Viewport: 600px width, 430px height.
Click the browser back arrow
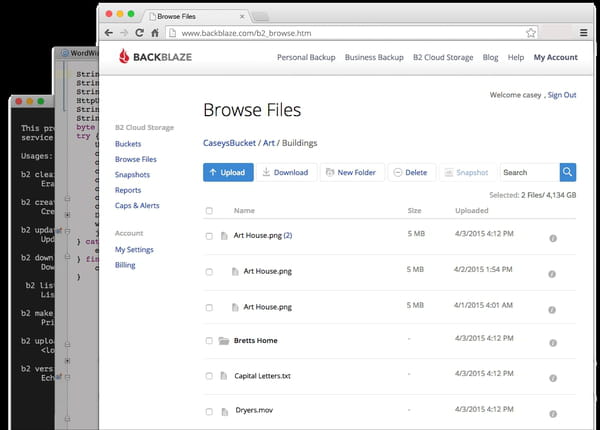pyautogui.click(x=109, y=33)
